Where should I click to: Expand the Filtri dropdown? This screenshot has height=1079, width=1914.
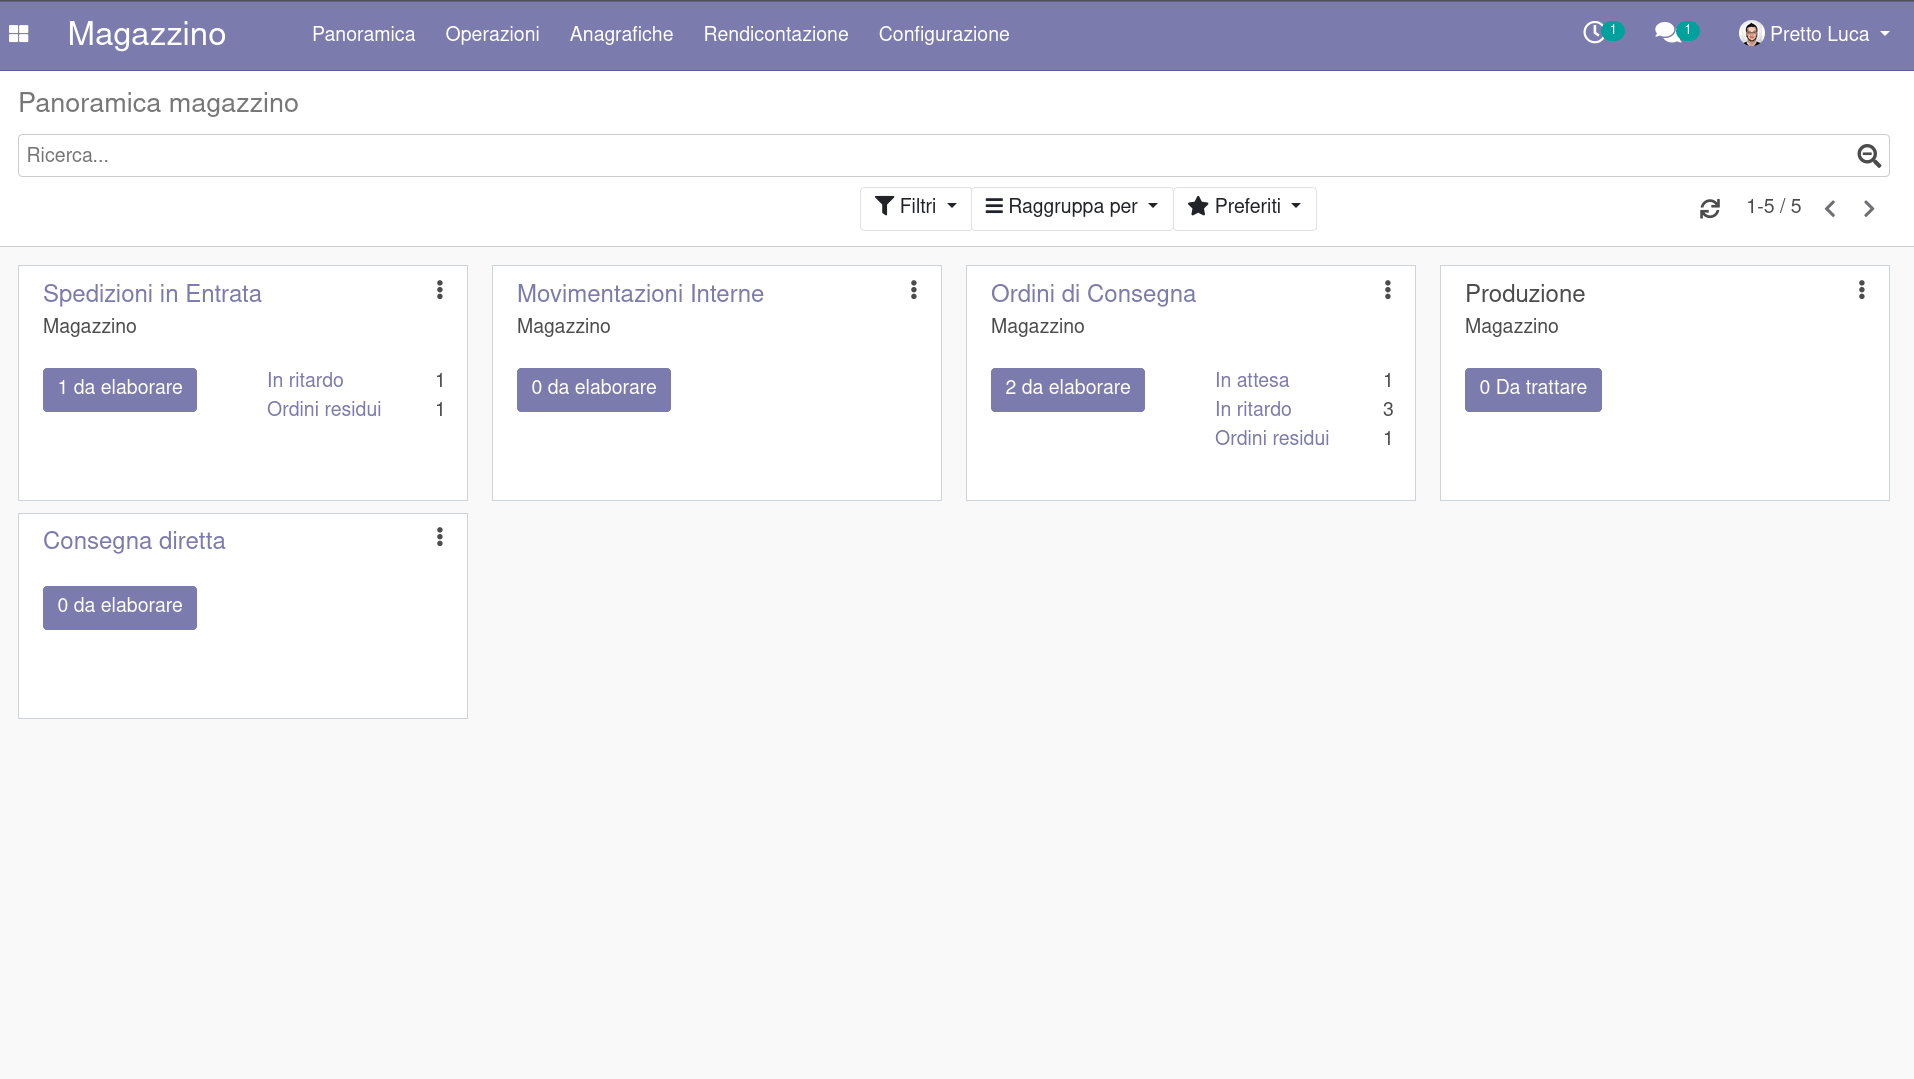(x=915, y=207)
